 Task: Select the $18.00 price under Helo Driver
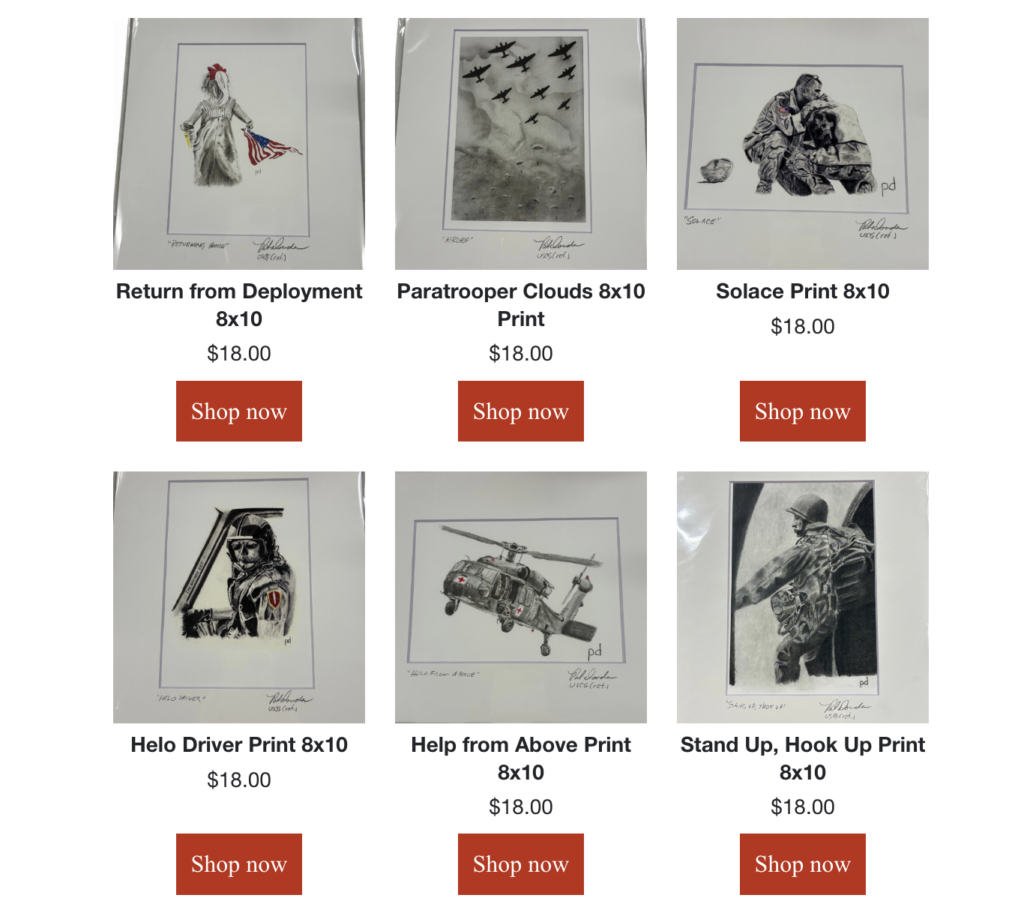(239, 779)
